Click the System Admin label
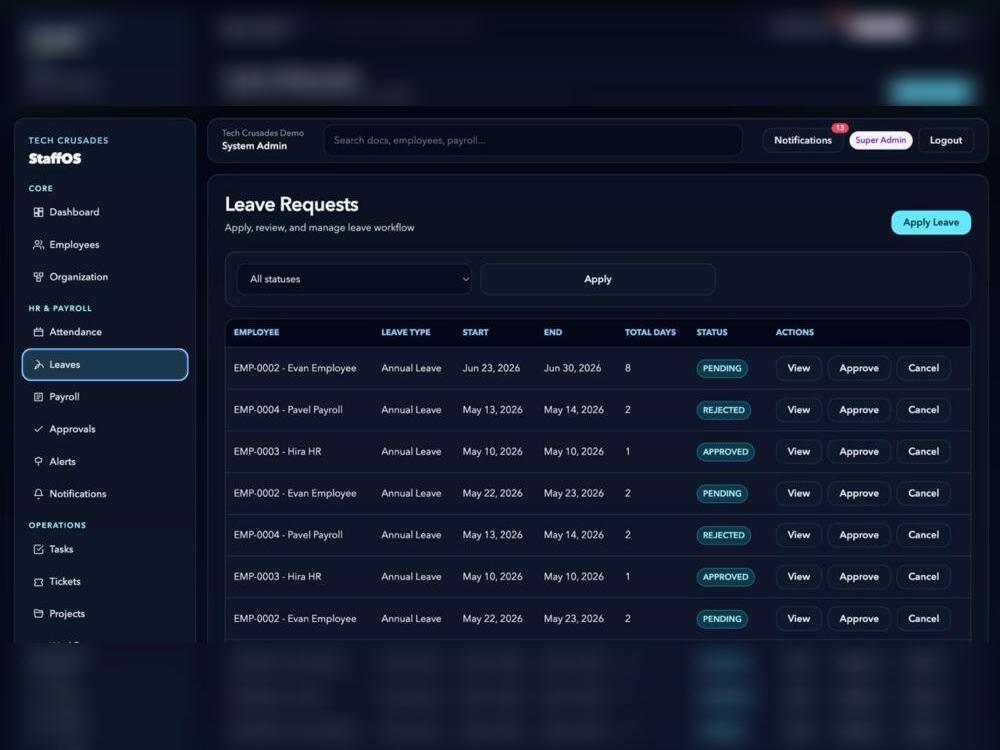Image resolution: width=1000 pixels, height=750 pixels. point(254,146)
